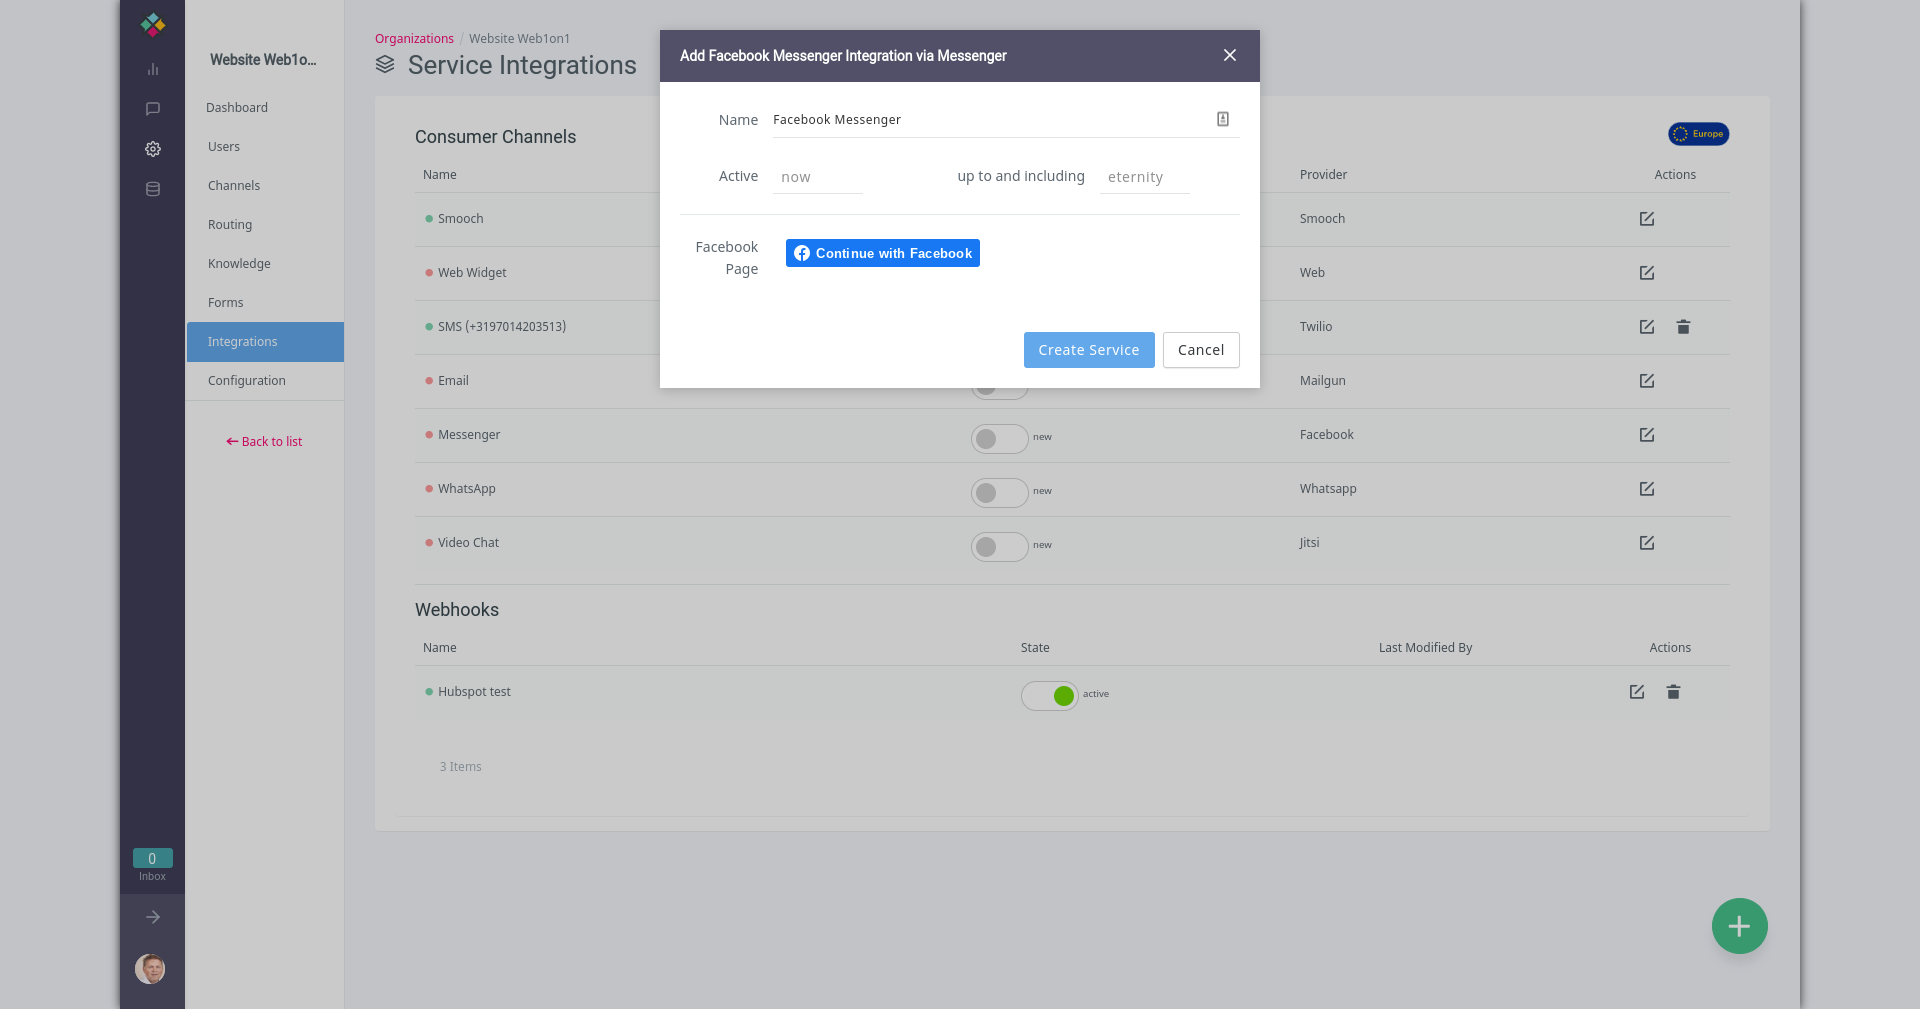The image size is (1920, 1009).
Task: Open the chat conversations icon
Action: click(153, 109)
